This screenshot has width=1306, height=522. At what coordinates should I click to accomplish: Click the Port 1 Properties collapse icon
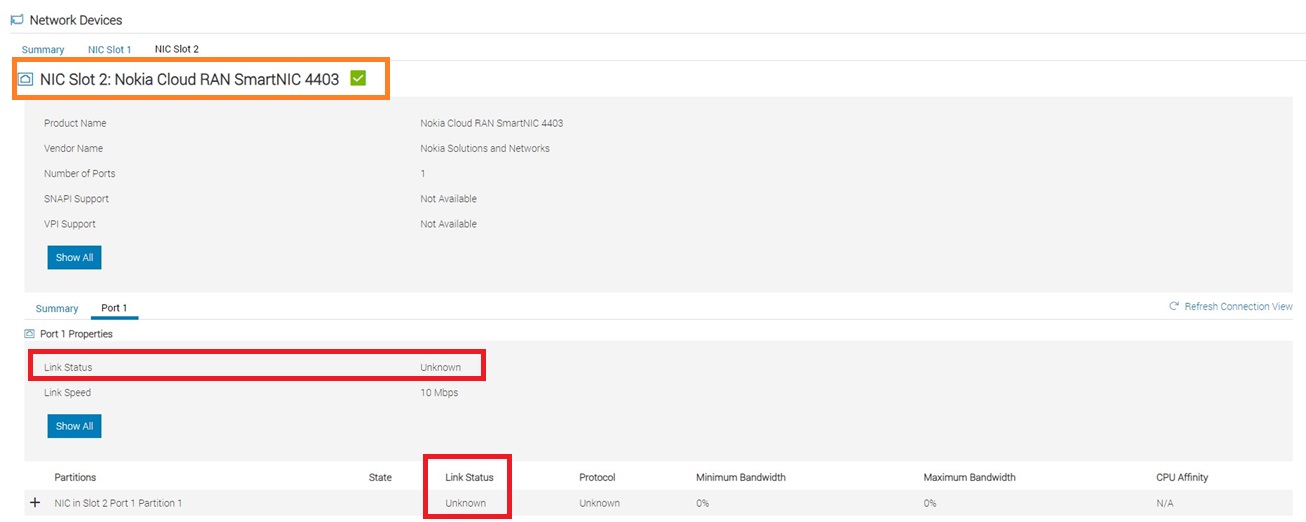click(x=29, y=334)
